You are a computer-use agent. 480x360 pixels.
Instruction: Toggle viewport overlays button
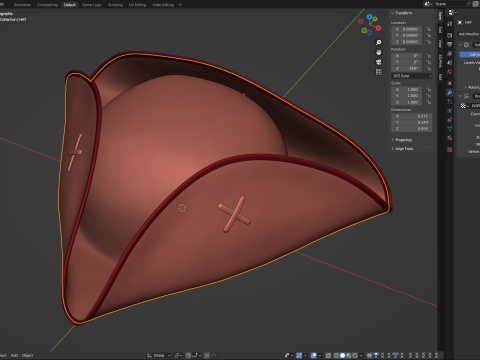coord(314,355)
